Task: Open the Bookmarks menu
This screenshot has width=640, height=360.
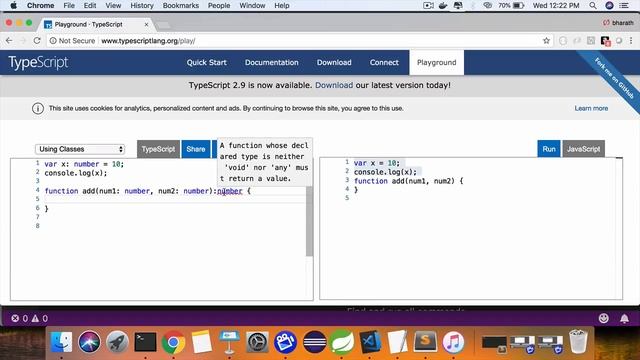Action: [x=181, y=5]
